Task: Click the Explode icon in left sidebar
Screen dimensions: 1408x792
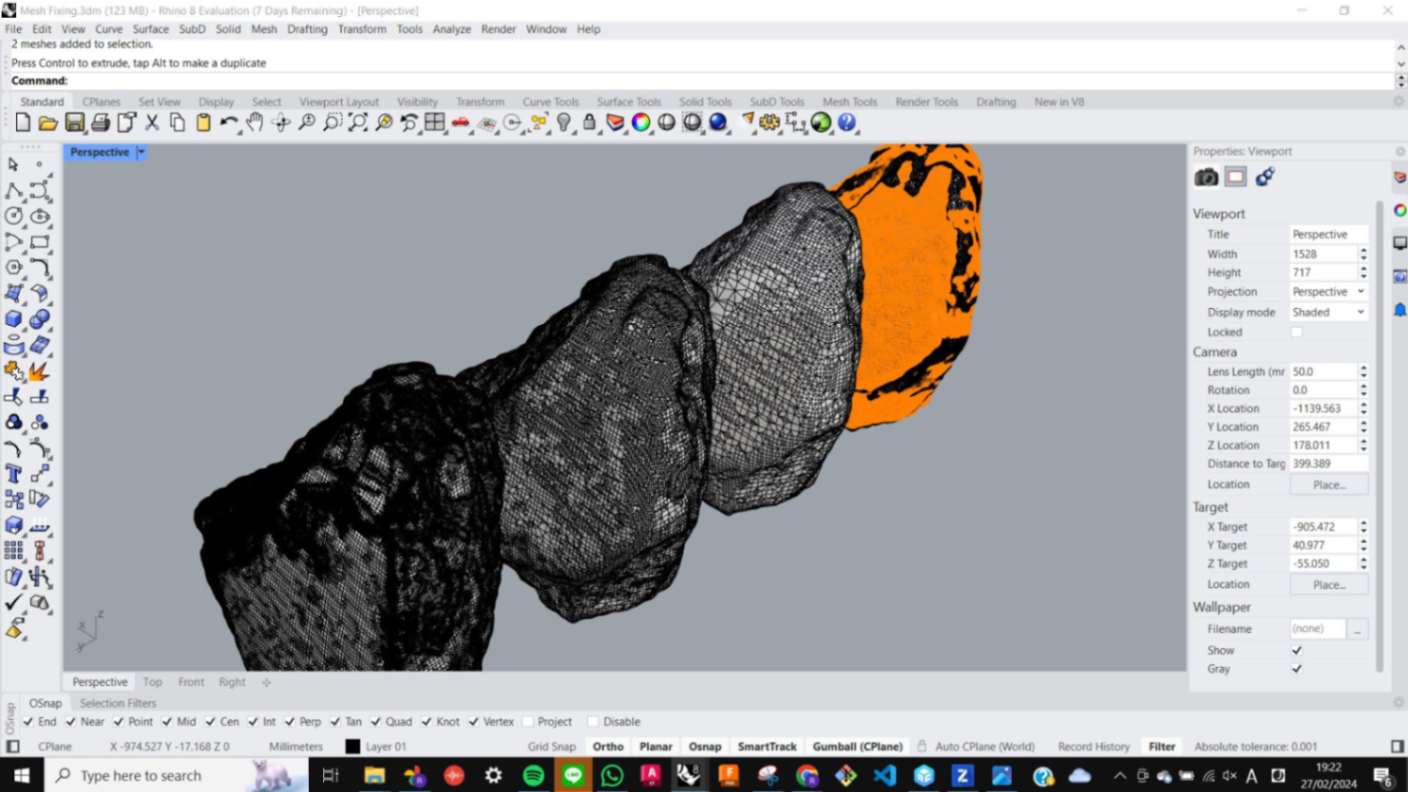Action: (x=39, y=371)
